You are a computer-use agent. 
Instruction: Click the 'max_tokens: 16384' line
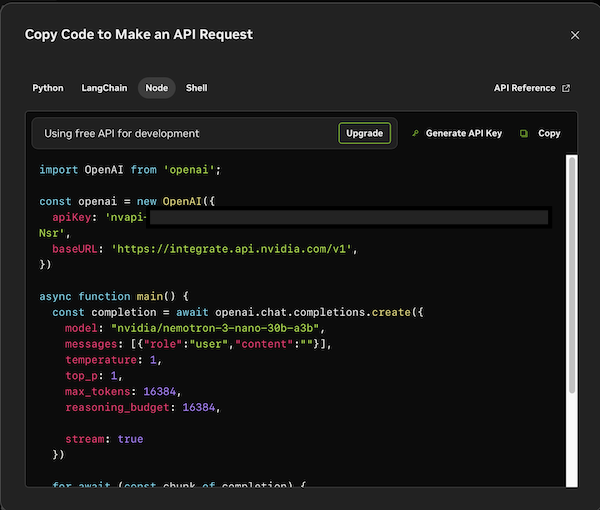point(123,391)
